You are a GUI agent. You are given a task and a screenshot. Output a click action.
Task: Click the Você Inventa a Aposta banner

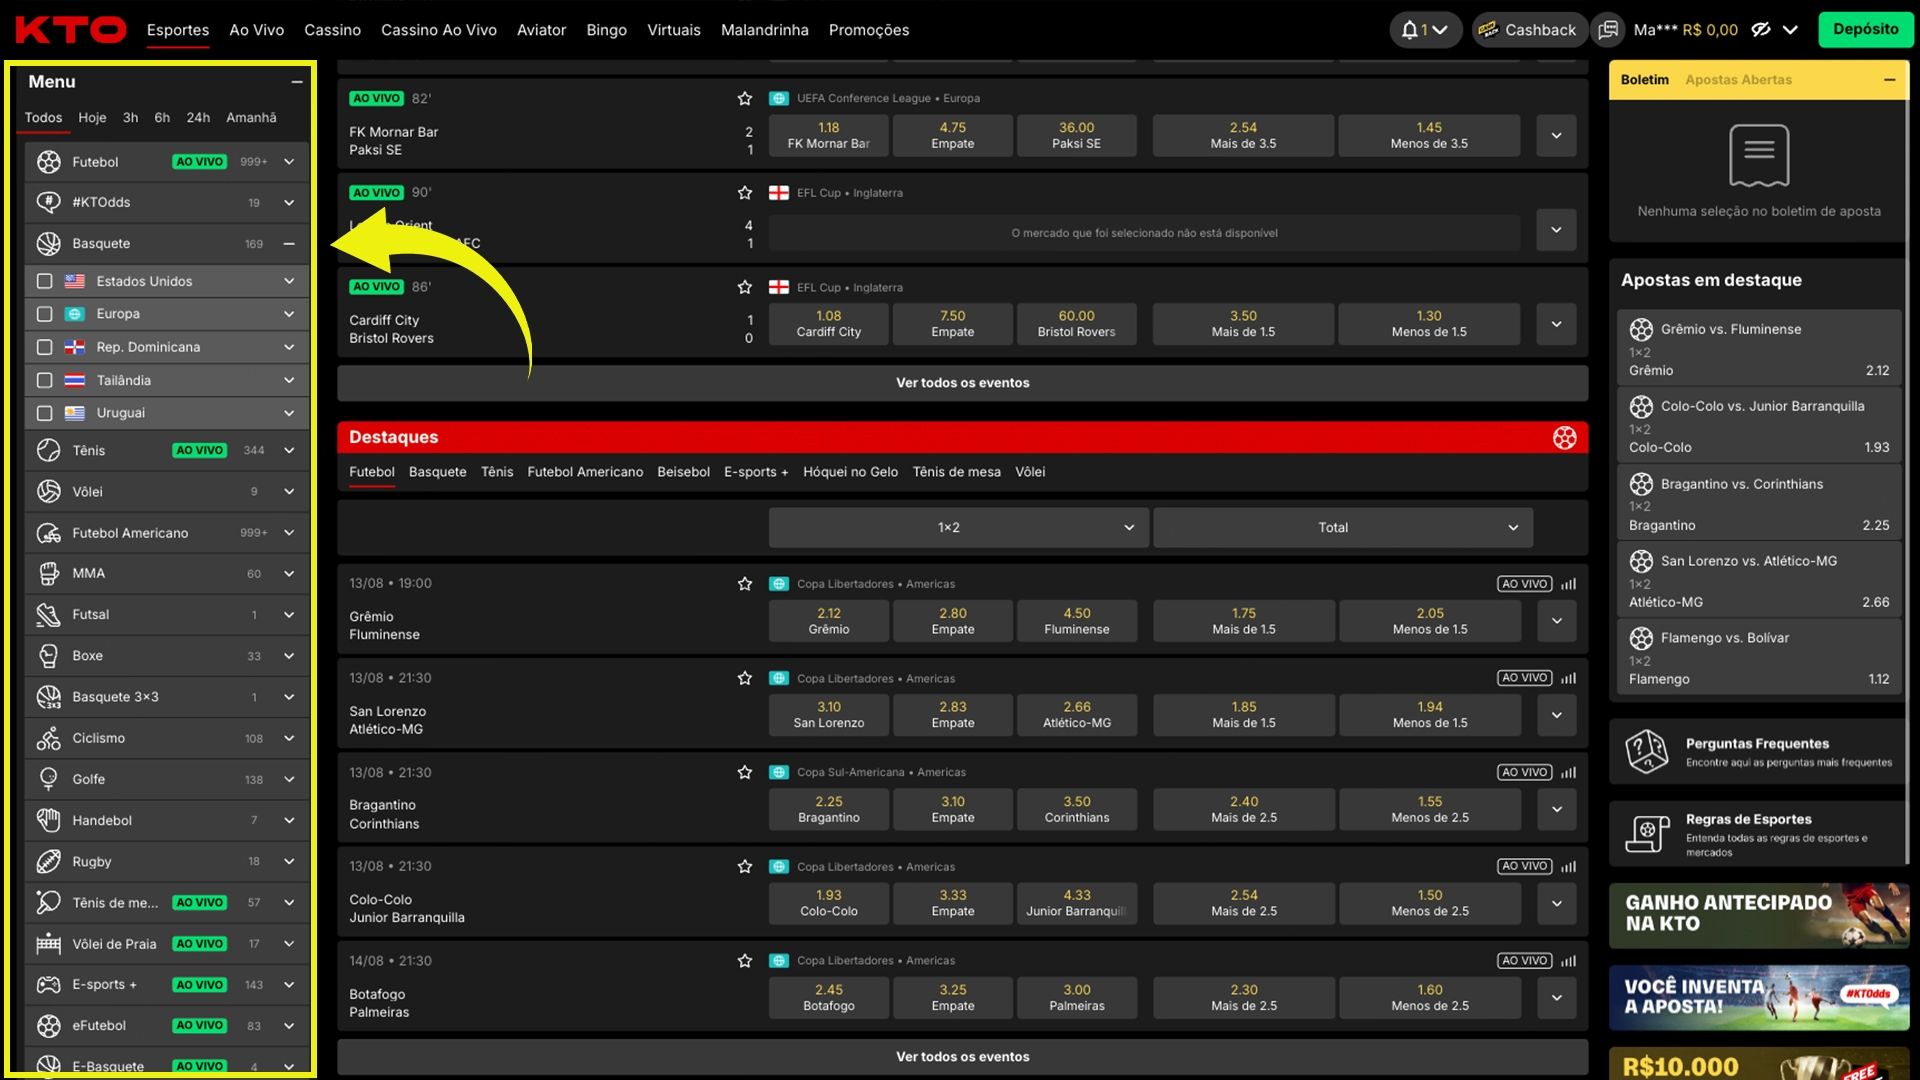click(x=1759, y=998)
